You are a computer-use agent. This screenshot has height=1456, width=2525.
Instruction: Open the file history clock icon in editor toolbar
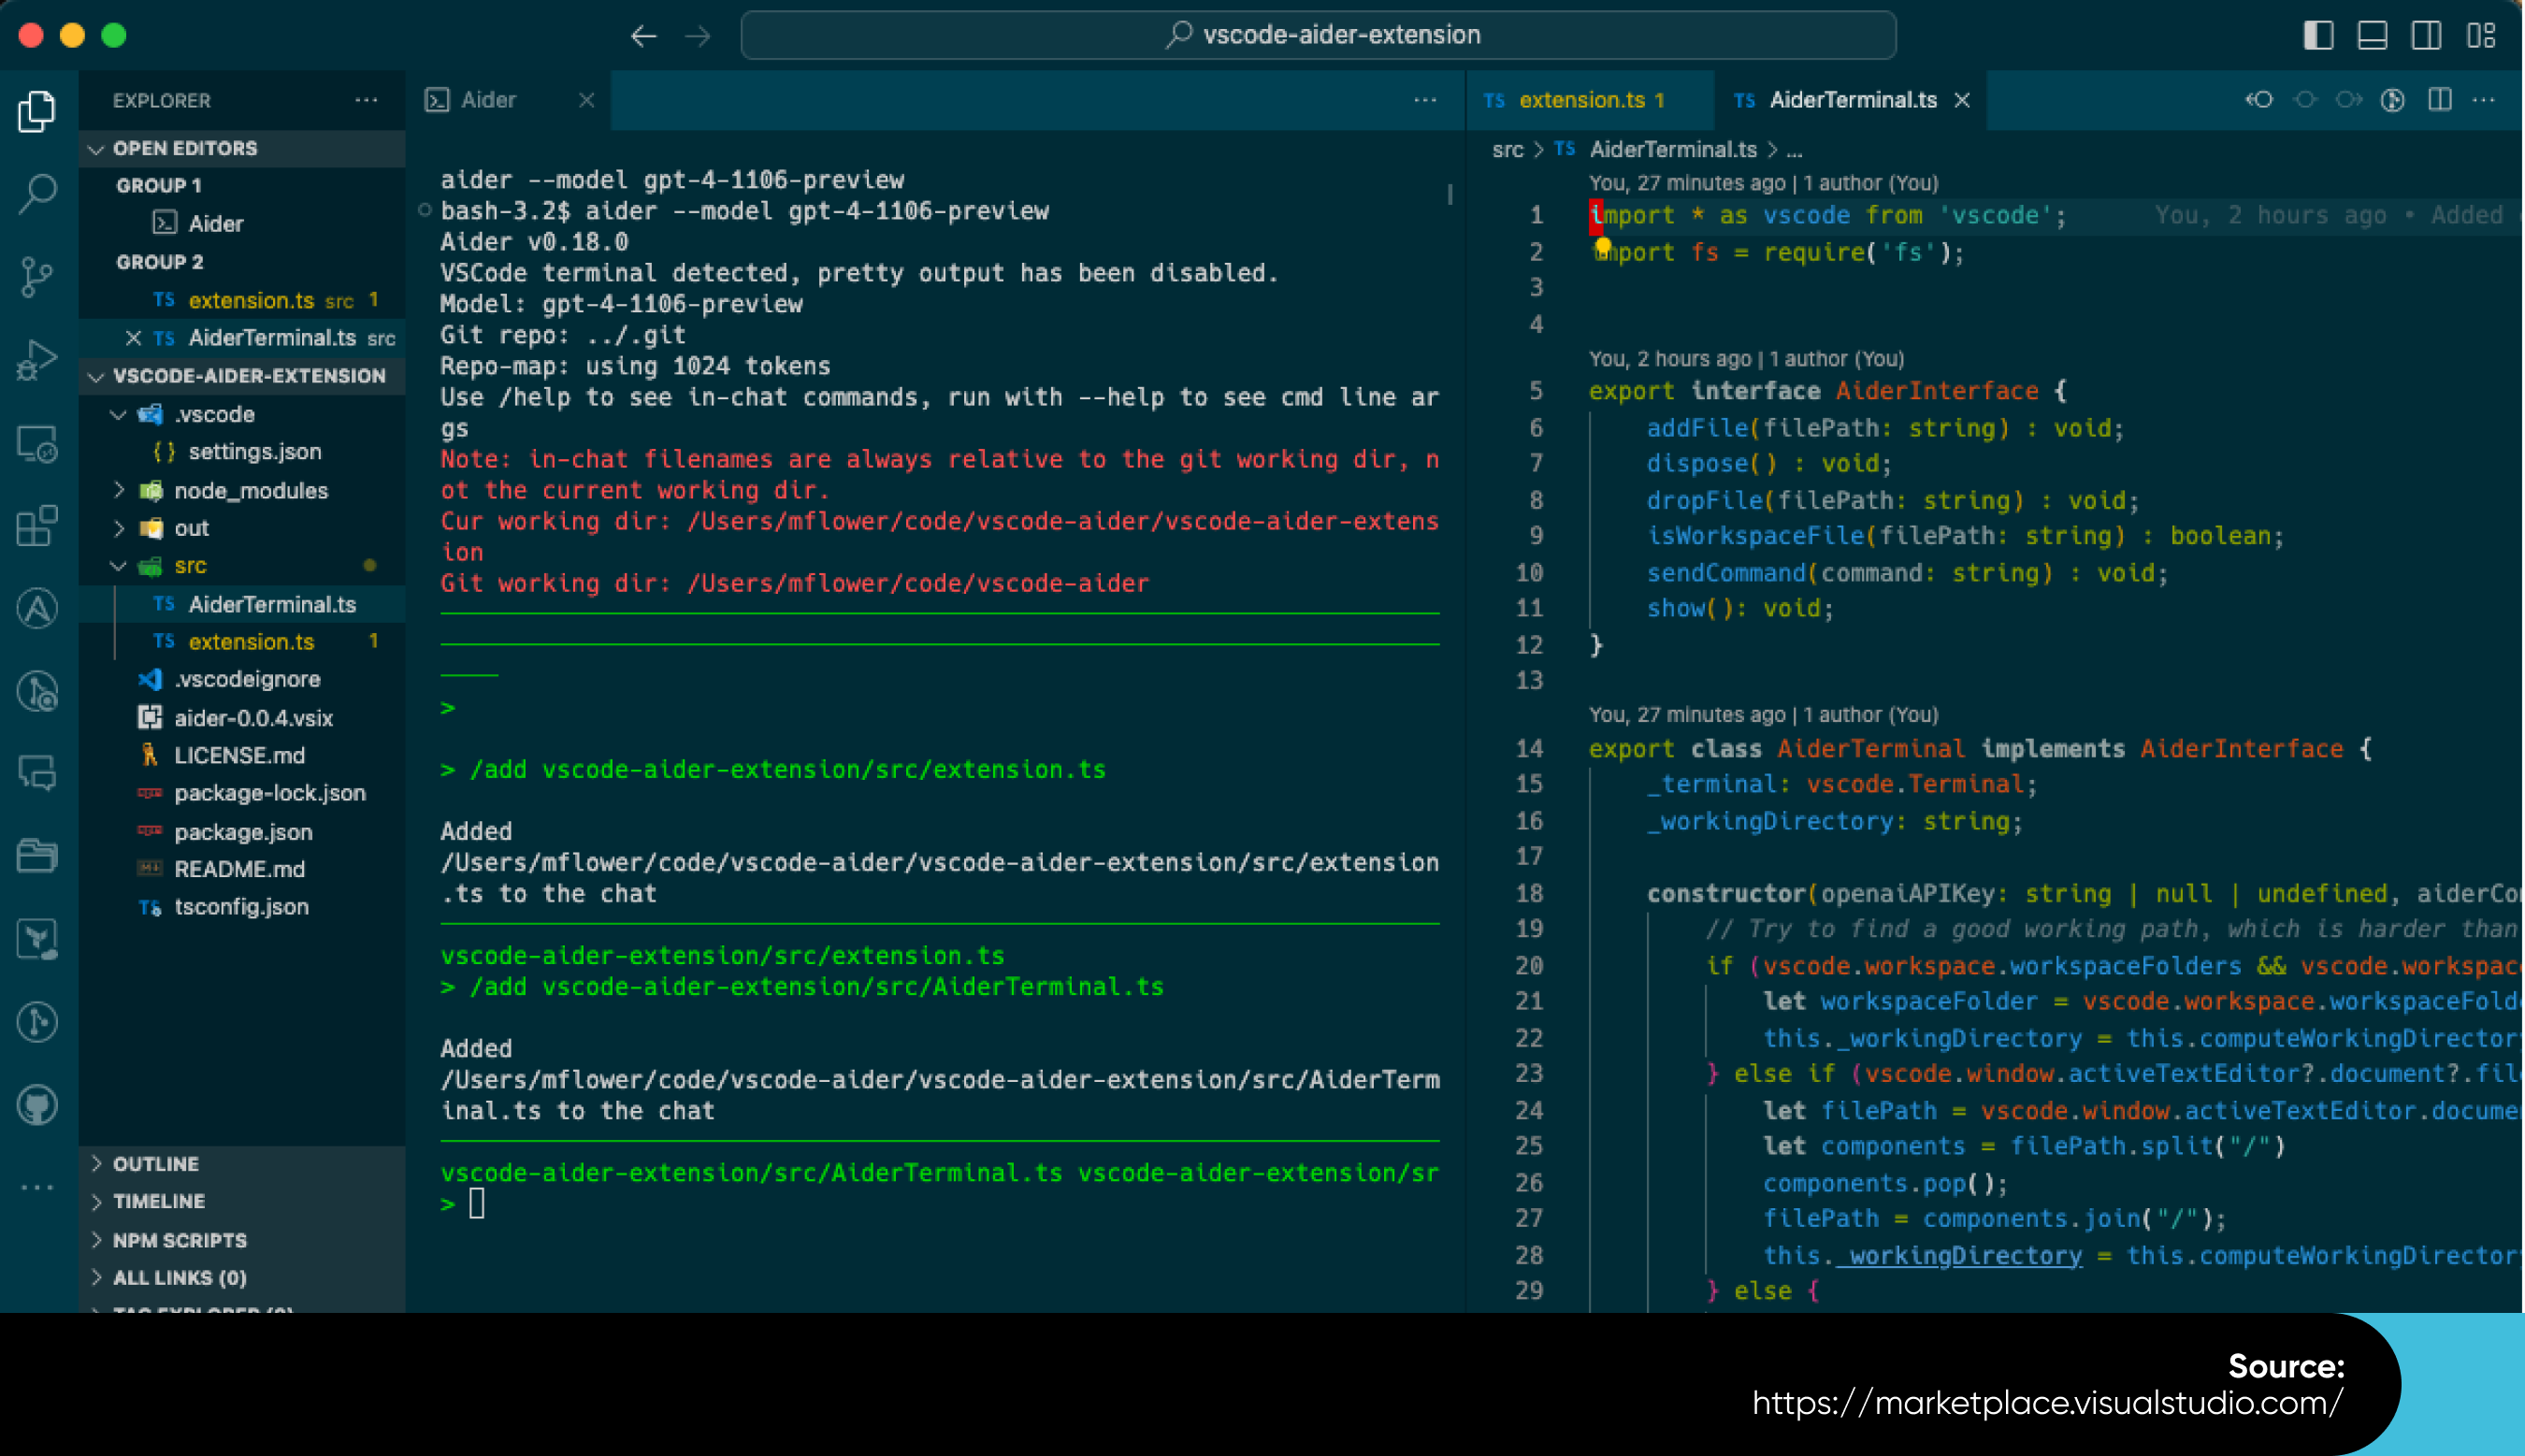click(x=2393, y=100)
